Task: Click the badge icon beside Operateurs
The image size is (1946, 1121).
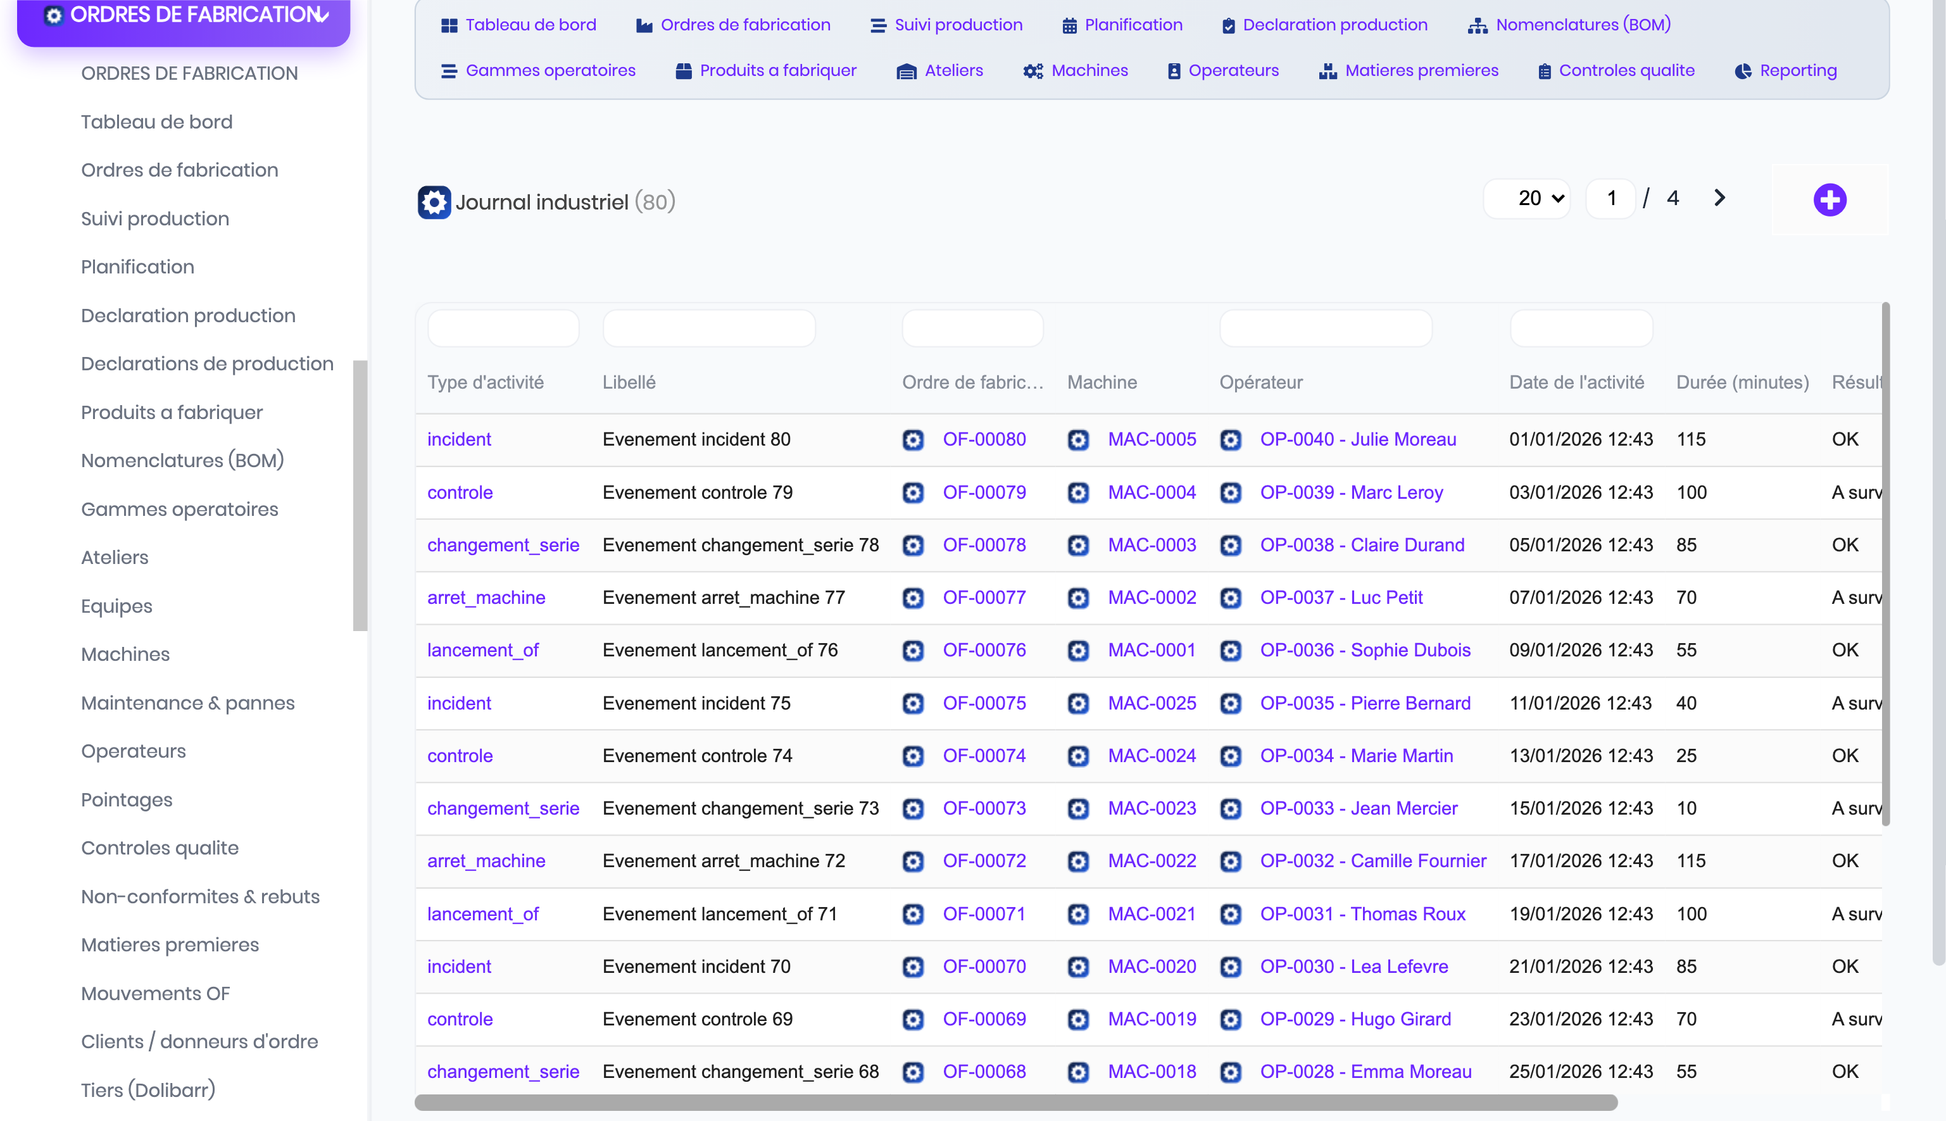Action: coord(1174,71)
